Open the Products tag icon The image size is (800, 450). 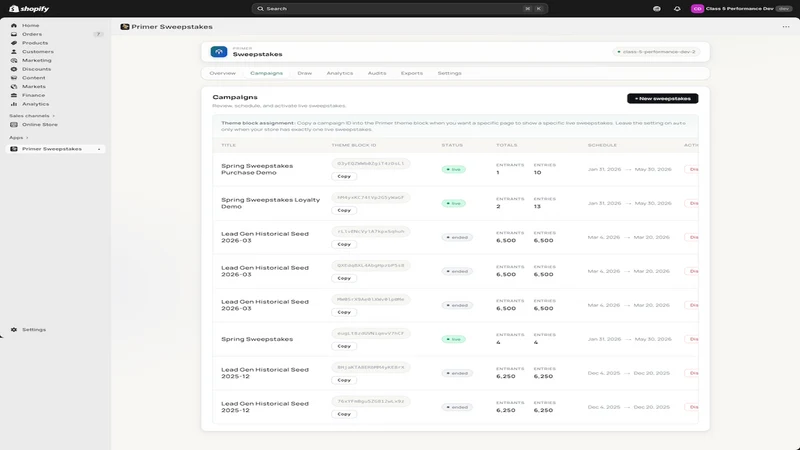coord(14,43)
